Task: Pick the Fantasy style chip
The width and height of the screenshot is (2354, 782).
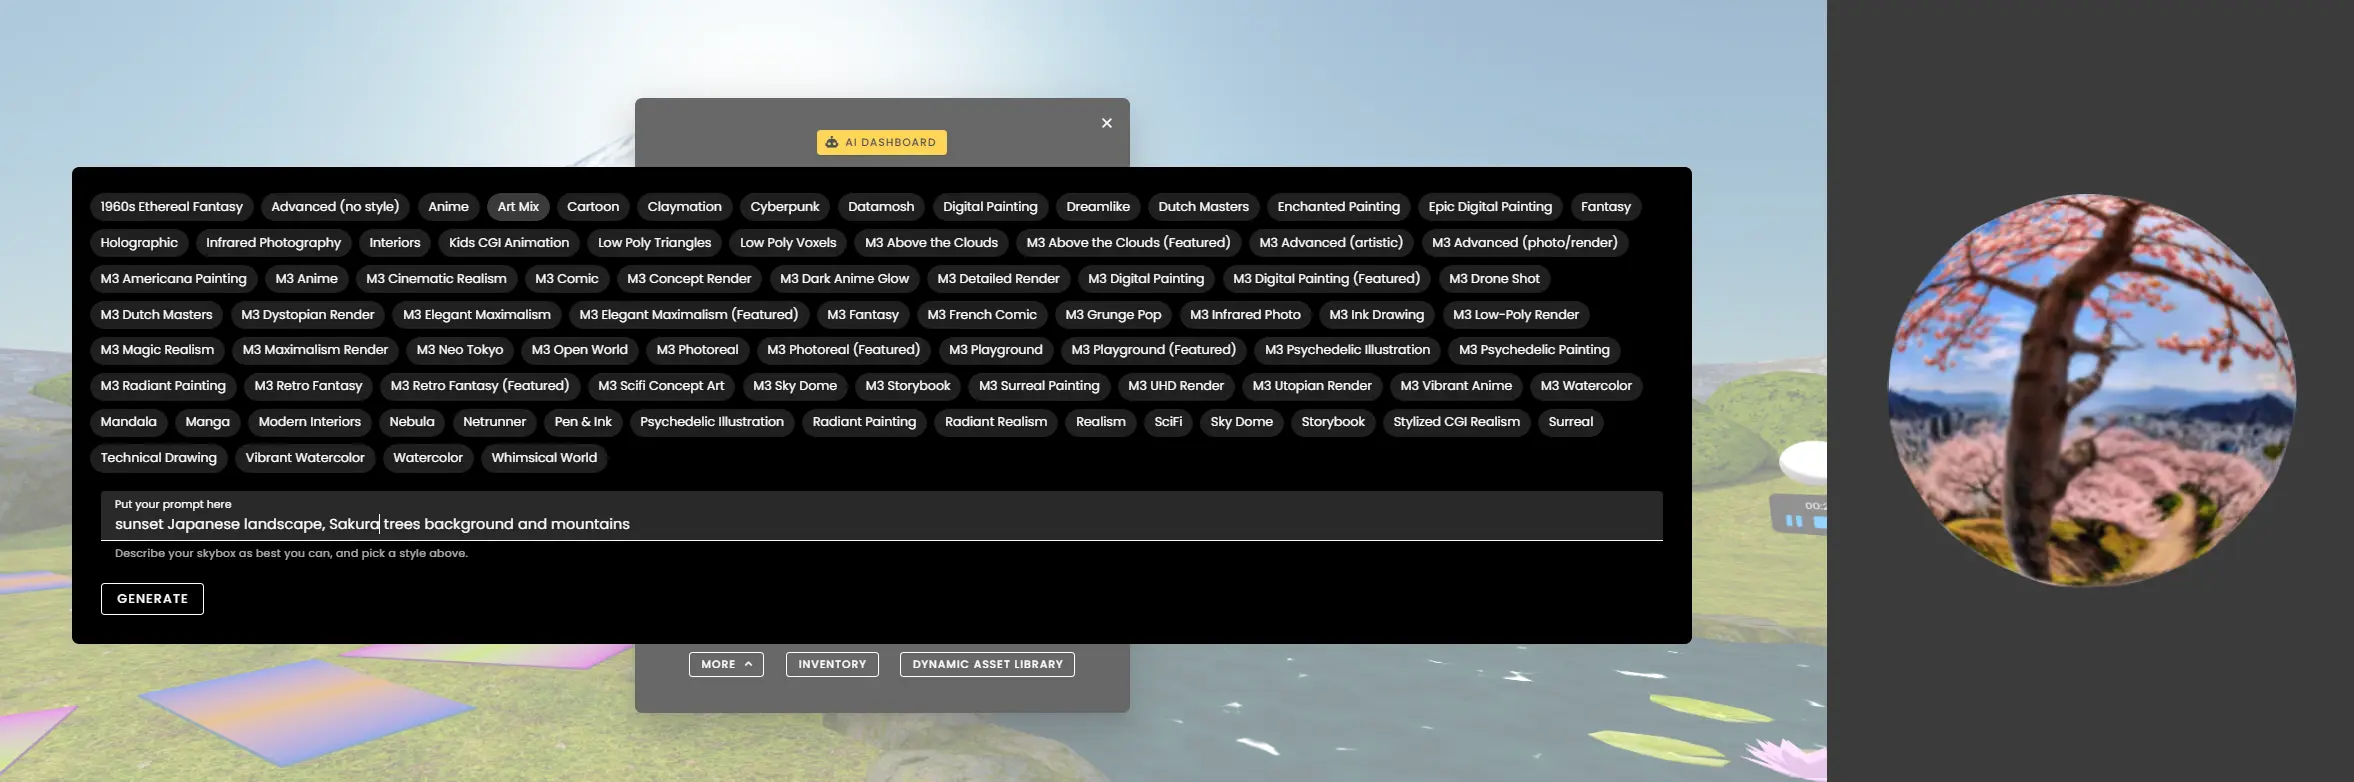Action: tap(1605, 207)
